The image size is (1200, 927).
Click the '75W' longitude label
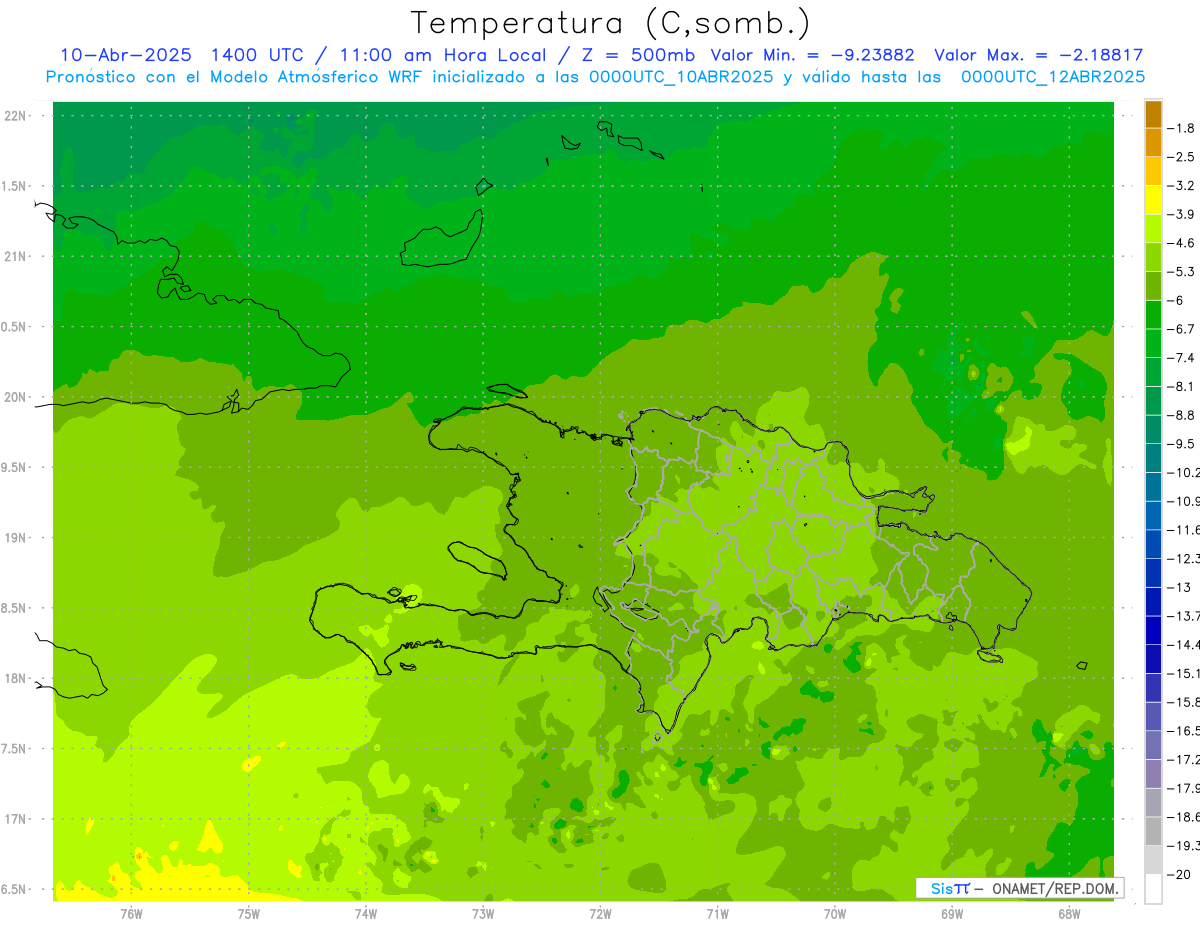tap(248, 914)
